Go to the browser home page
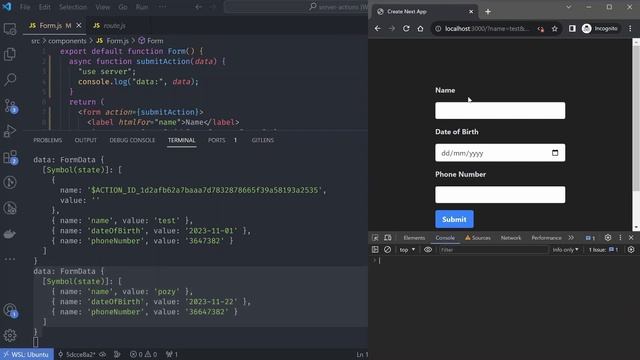 click(420, 29)
